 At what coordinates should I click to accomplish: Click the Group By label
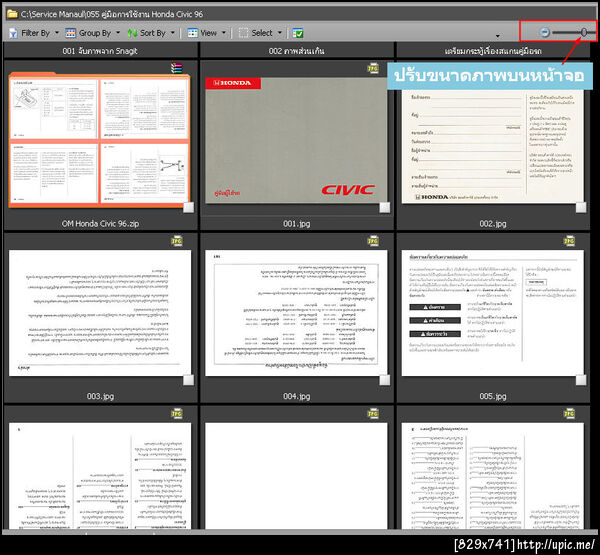click(95, 33)
